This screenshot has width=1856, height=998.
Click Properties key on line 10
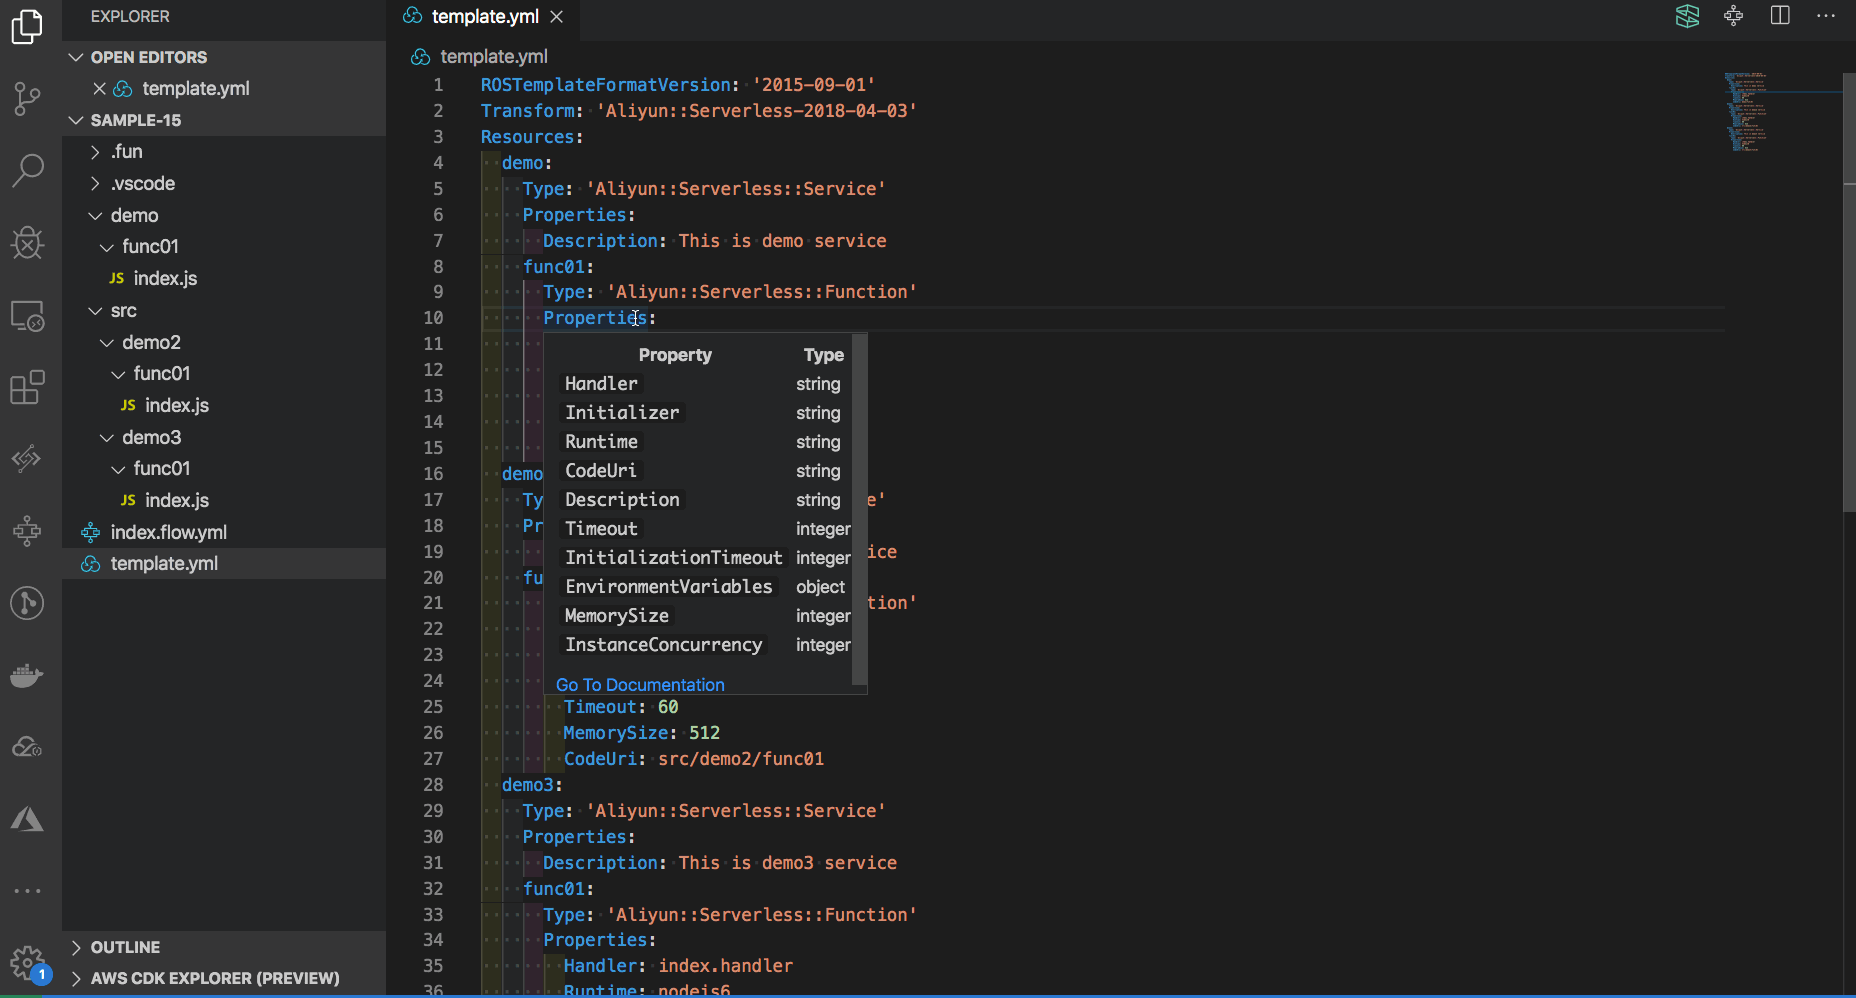tap(595, 318)
